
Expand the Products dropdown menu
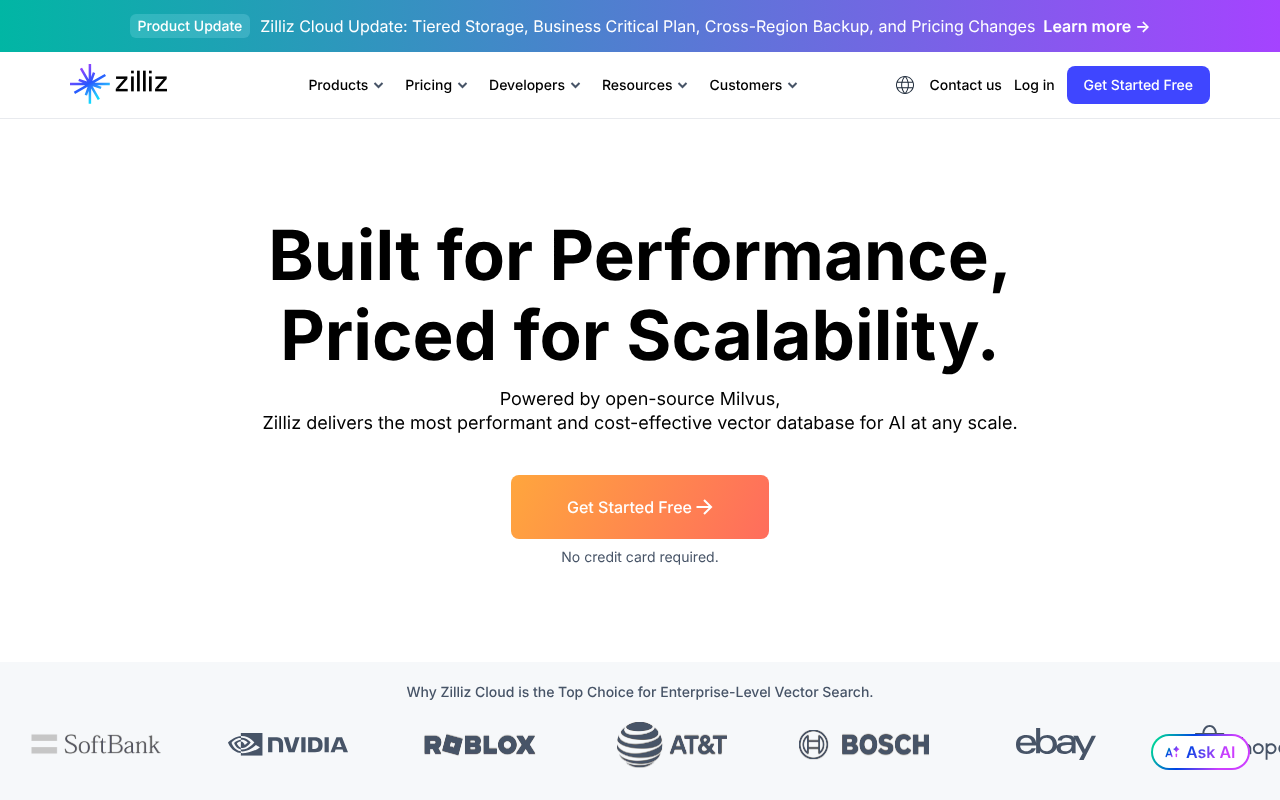[x=346, y=85]
